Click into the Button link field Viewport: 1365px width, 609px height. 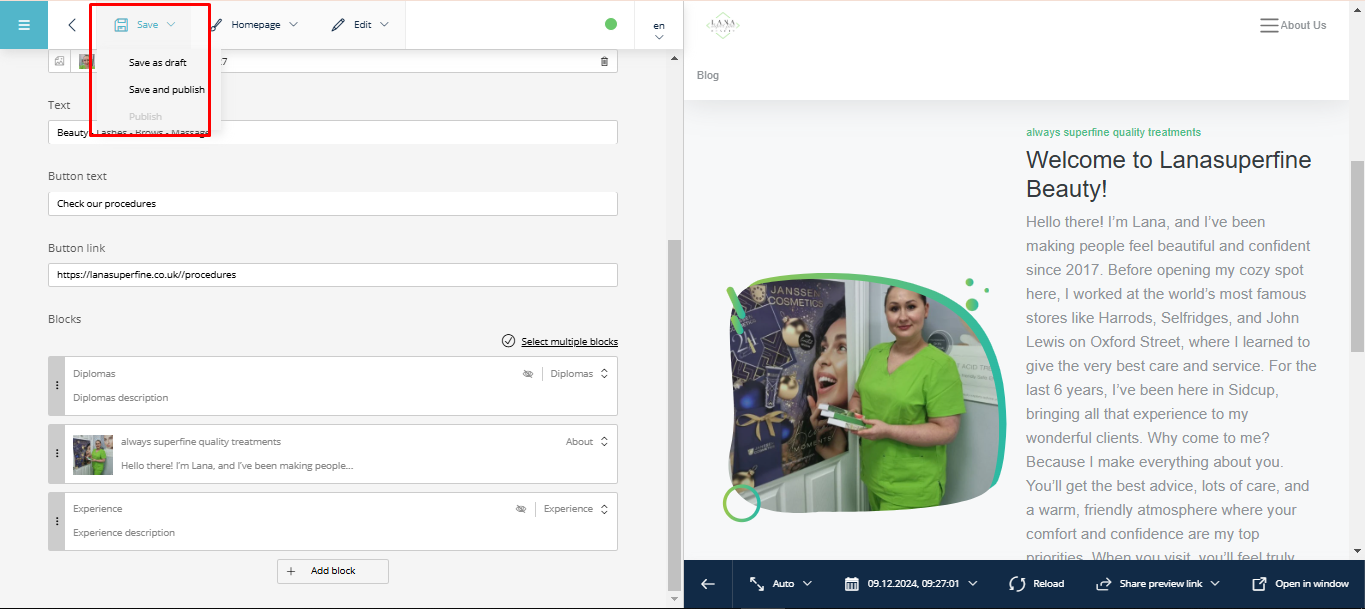tap(332, 275)
